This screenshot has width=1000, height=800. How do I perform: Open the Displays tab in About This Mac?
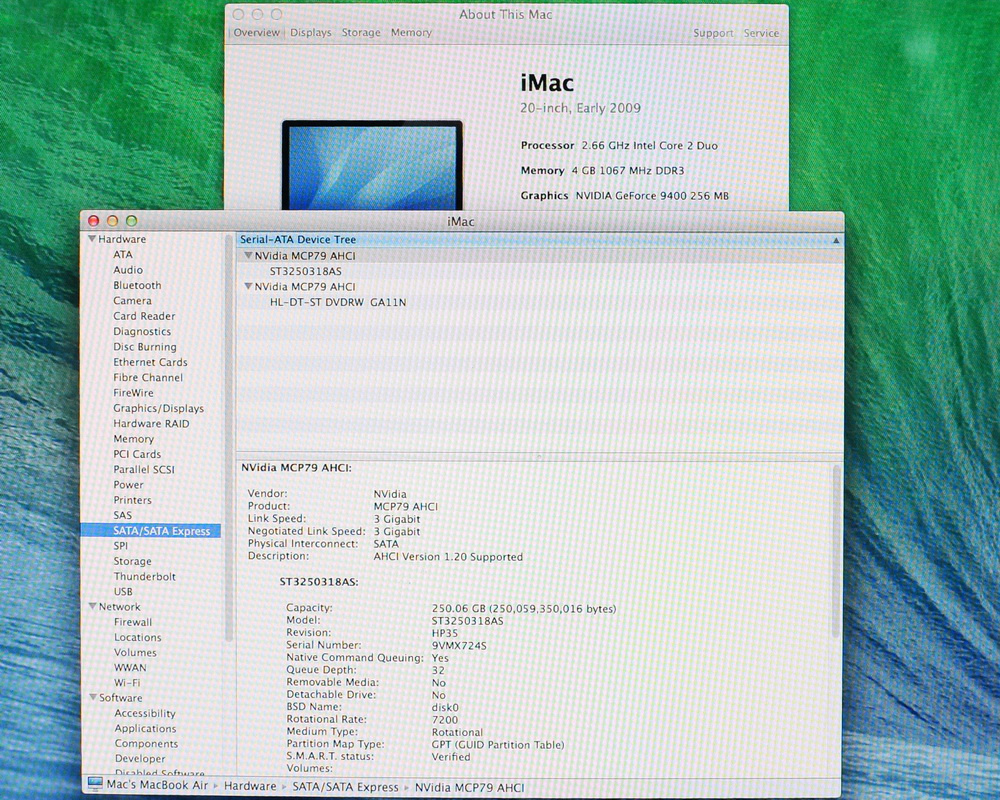tap(311, 33)
